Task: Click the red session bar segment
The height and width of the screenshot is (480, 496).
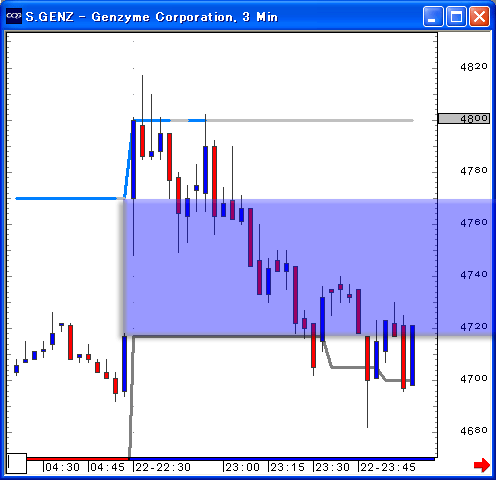Action: pos(78,459)
